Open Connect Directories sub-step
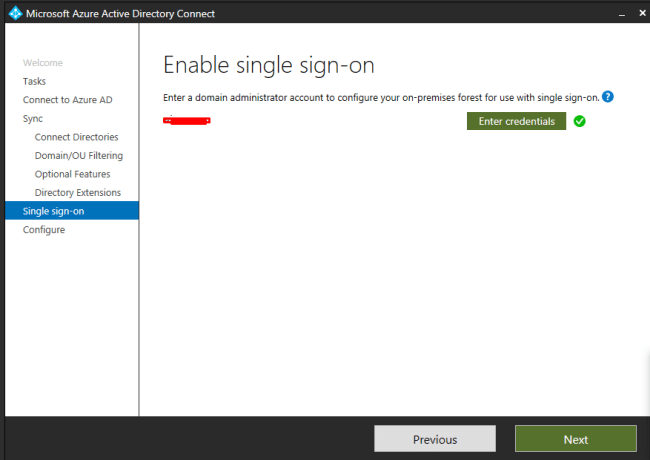Viewport: 650px width, 460px height. (76, 137)
